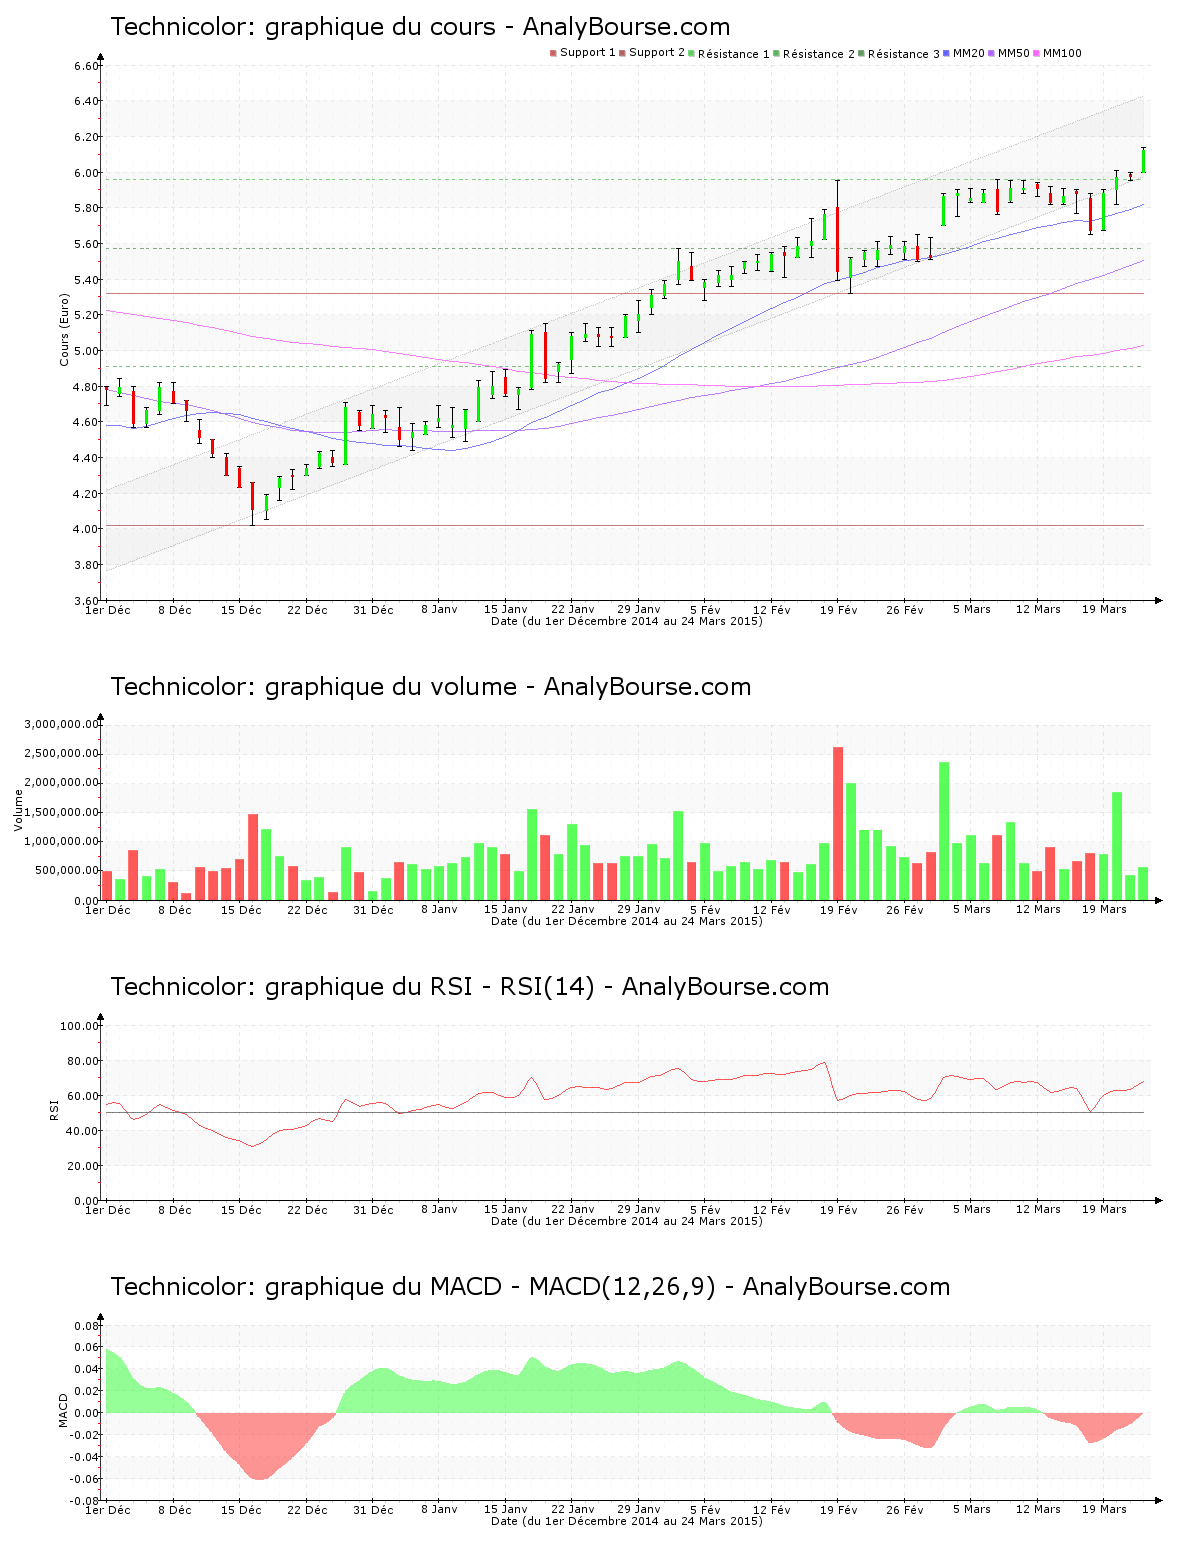Click the 'MACD' vertical axis label
Viewport: 1200px width, 1550px height.
64,1410
